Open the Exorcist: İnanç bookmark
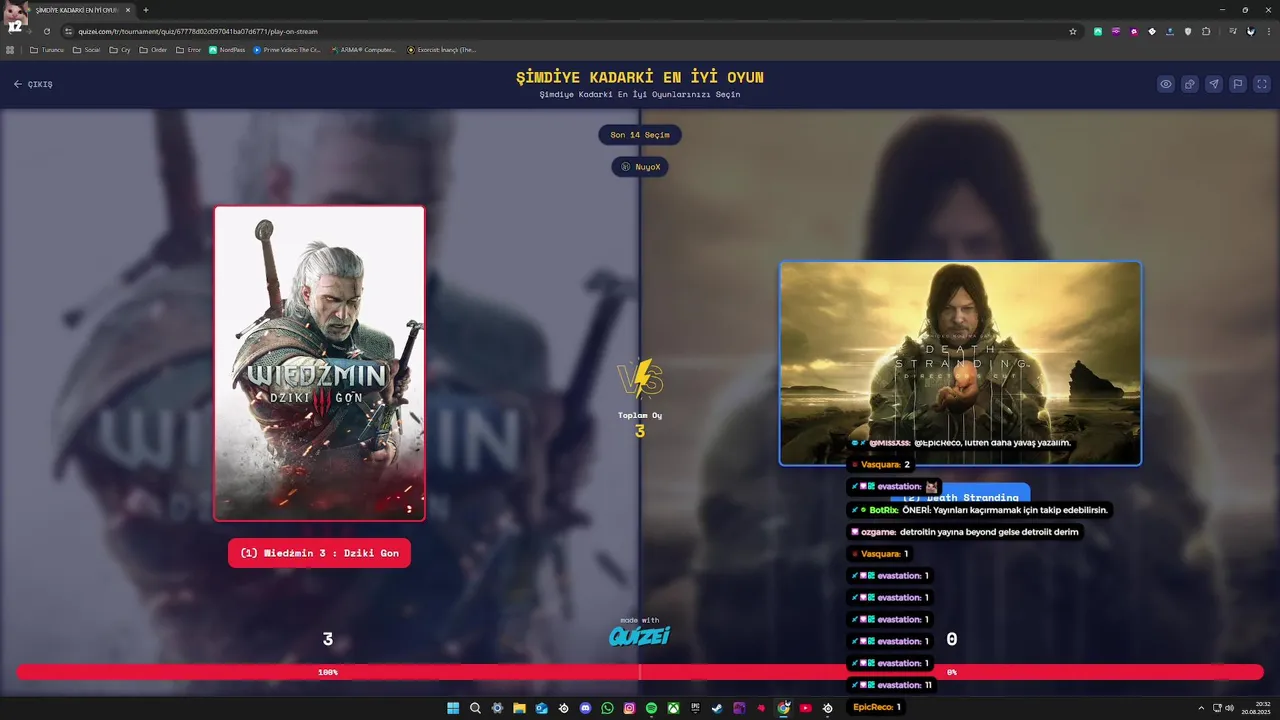 point(441,50)
